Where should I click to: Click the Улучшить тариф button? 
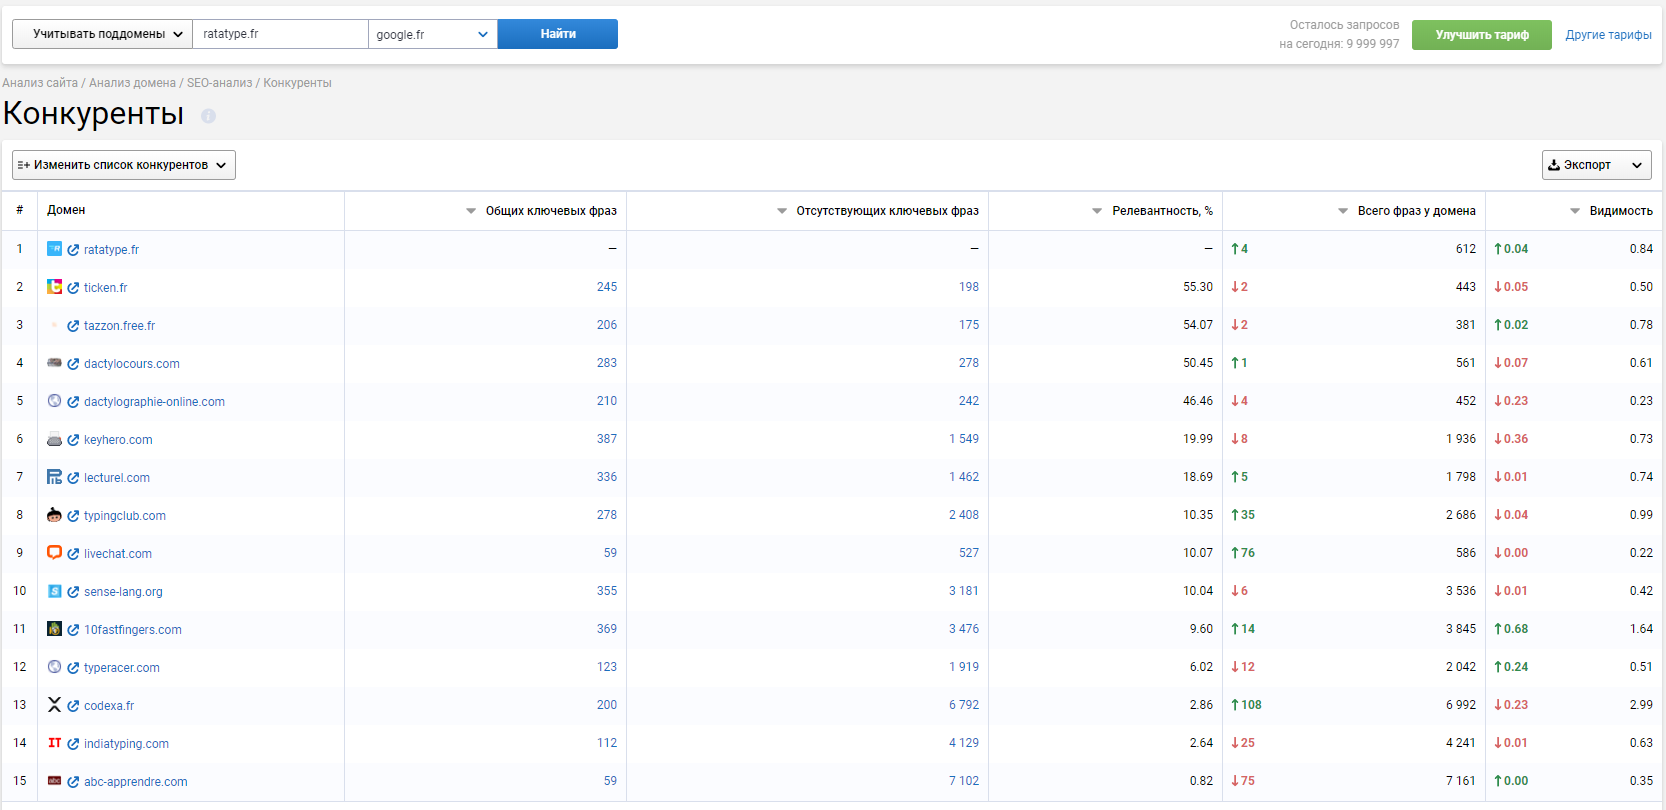(1481, 35)
